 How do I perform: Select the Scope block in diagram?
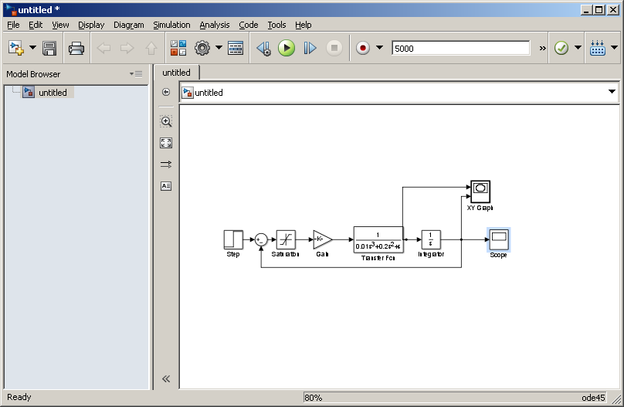pyautogui.click(x=498, y=239)
